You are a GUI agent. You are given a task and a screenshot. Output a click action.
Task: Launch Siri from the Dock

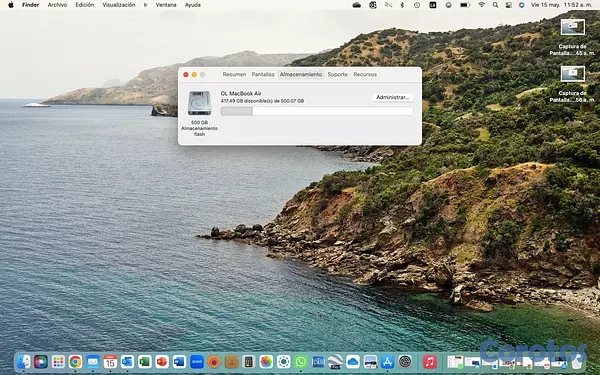click(x=41, y=361)
